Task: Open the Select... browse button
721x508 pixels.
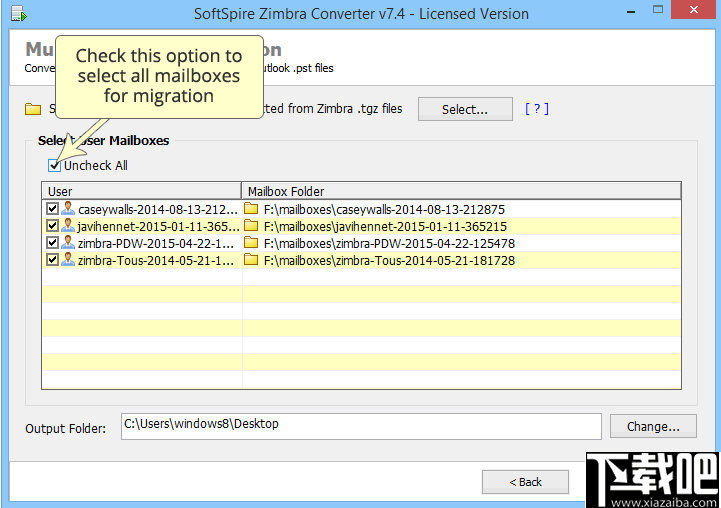Action: click(465, 109)
